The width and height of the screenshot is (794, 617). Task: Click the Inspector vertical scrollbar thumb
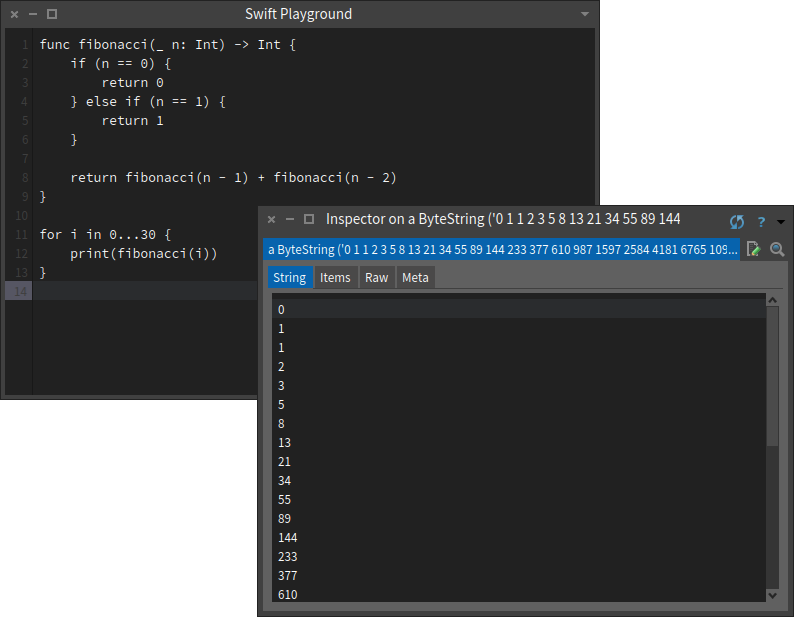[x=772, y=376]
